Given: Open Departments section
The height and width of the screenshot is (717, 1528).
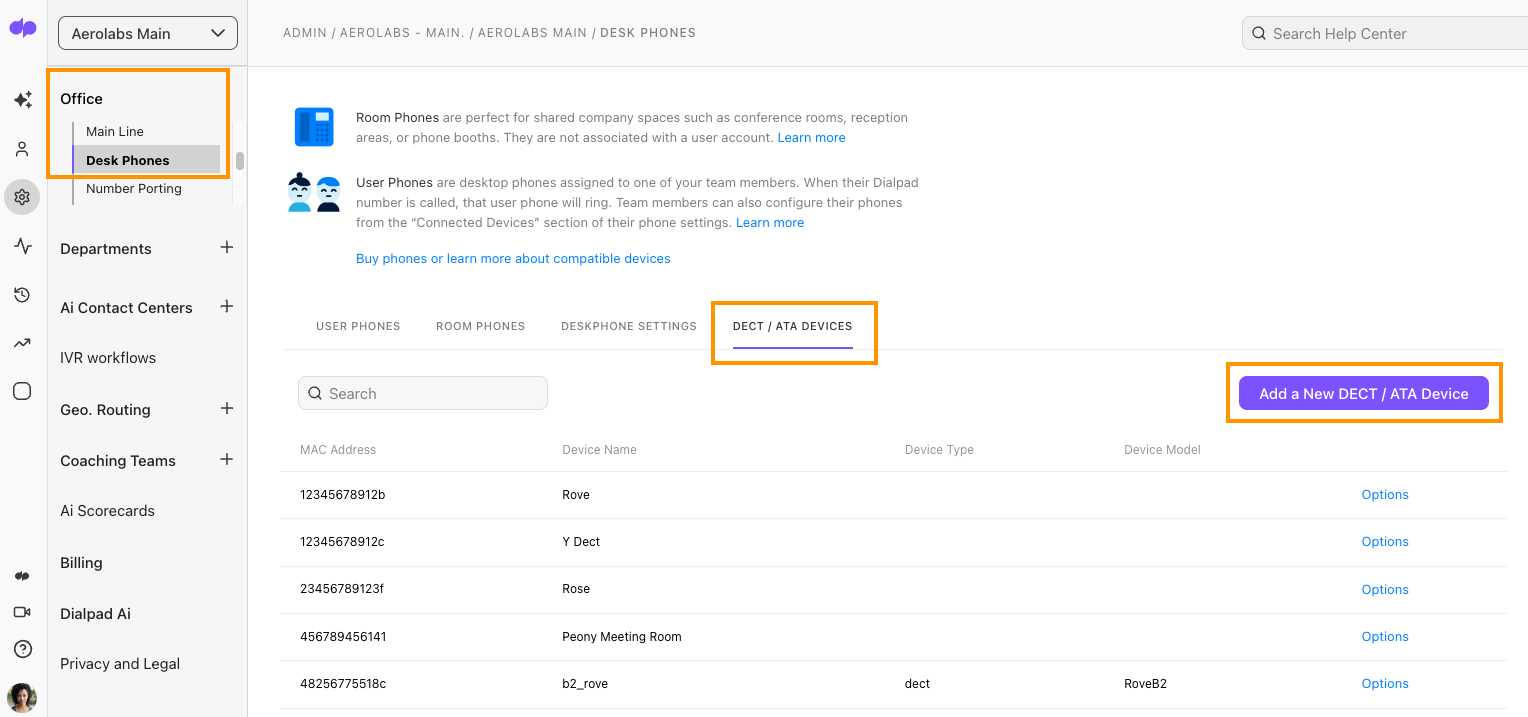Looking at the screenshot, I should pos(106,248).
